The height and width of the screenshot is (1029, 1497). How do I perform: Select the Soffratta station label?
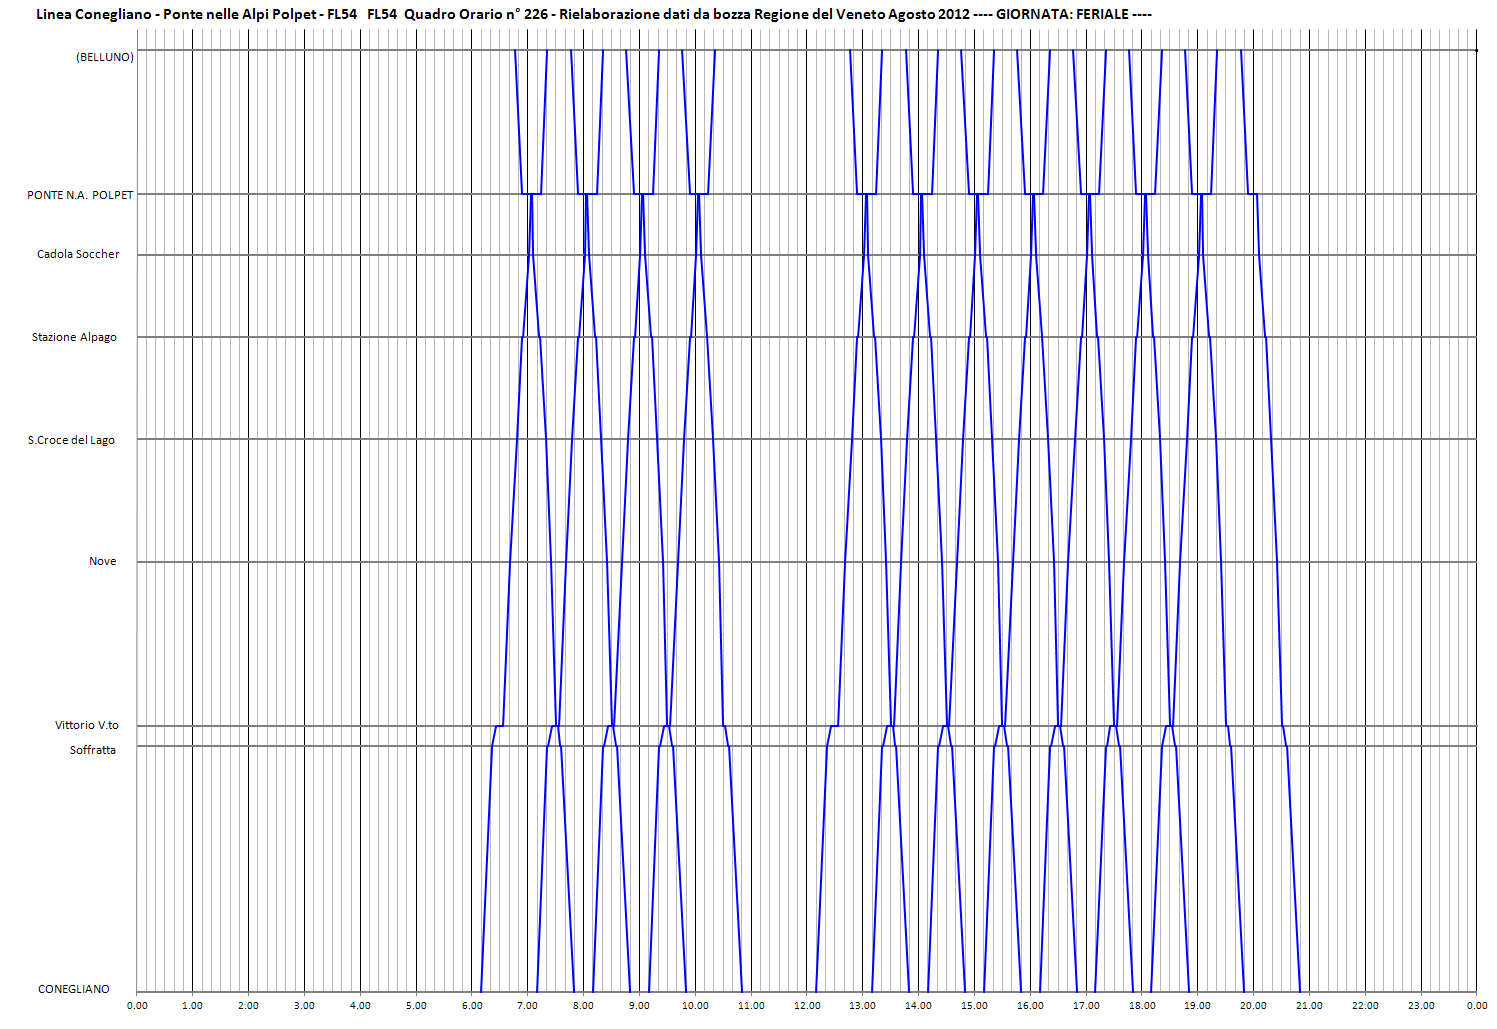[93, 750]
